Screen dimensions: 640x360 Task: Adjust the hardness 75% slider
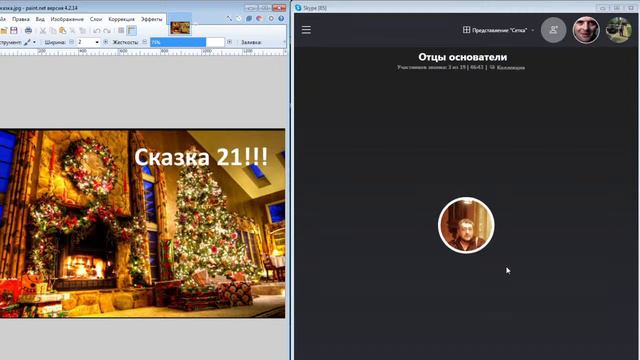(x=187, y=42)
